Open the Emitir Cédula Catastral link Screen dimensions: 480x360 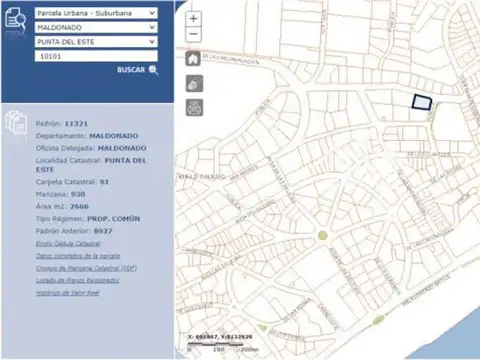(68, 244)
